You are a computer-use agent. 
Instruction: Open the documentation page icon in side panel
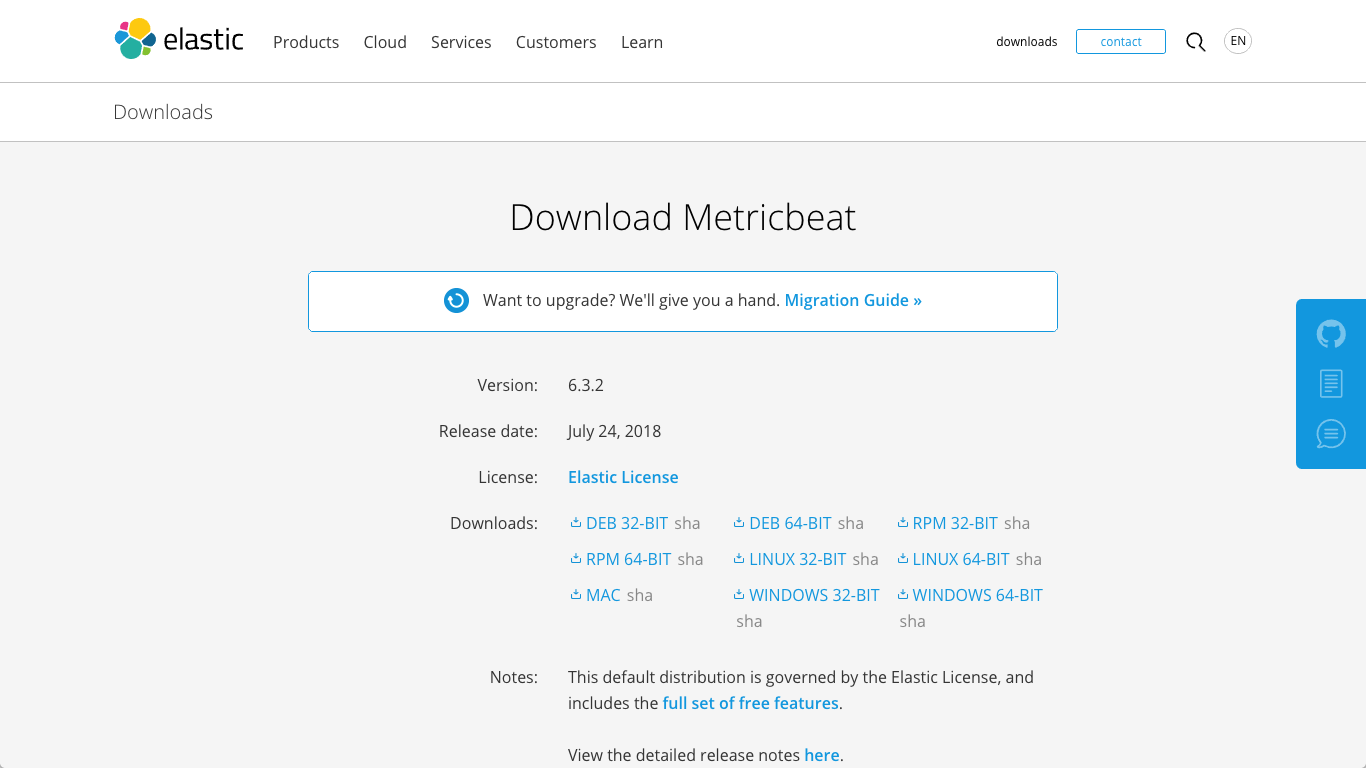coord(1331,383)
